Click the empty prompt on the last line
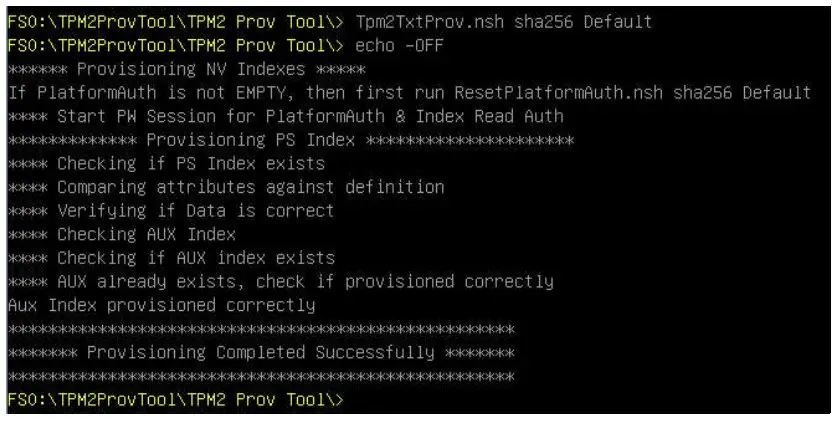The width and height of the screenshot is (836, 421). point(175,400)
